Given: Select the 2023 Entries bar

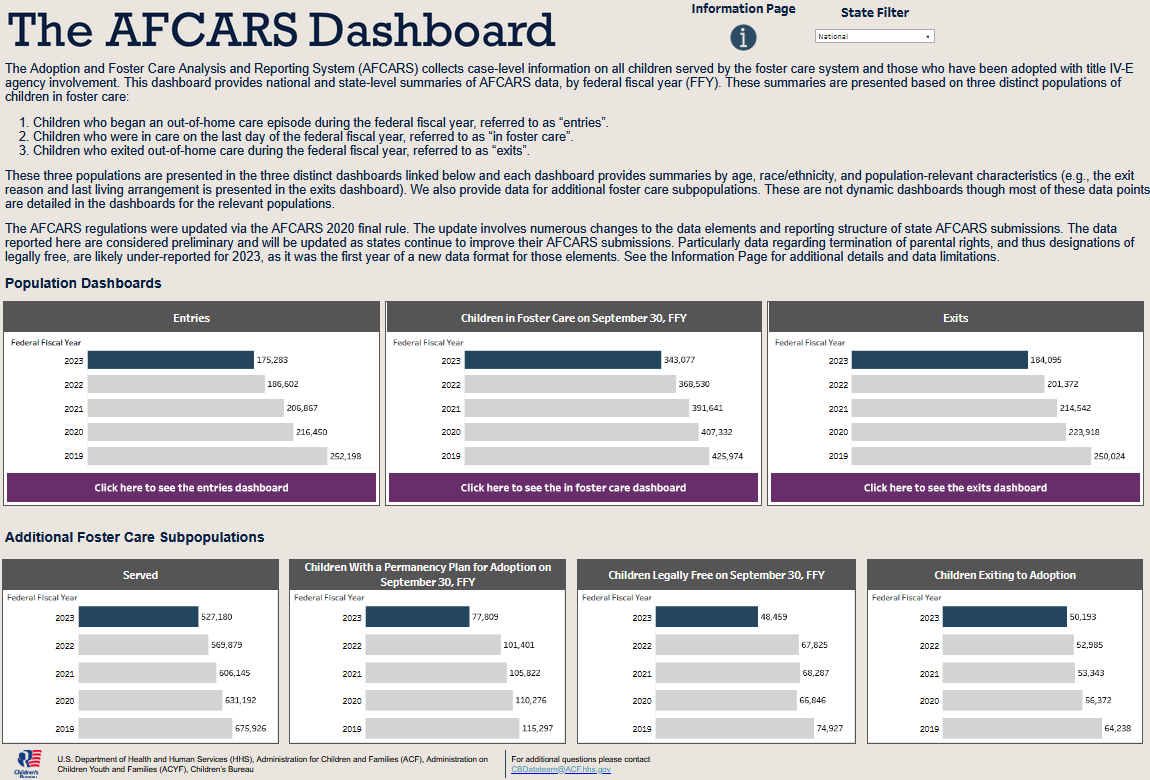Looking at the screenshot, I should click(x=170, y=360).
